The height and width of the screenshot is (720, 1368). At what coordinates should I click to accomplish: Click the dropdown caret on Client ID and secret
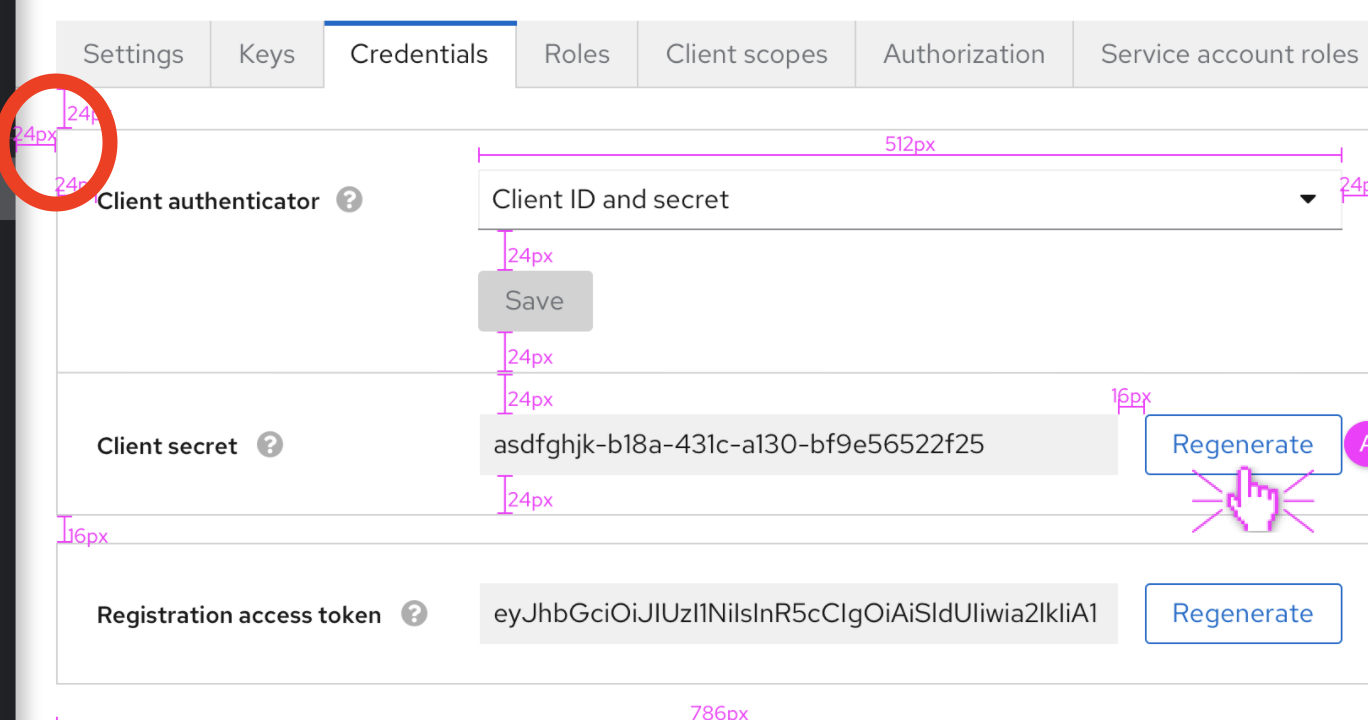coord(1308,199)
